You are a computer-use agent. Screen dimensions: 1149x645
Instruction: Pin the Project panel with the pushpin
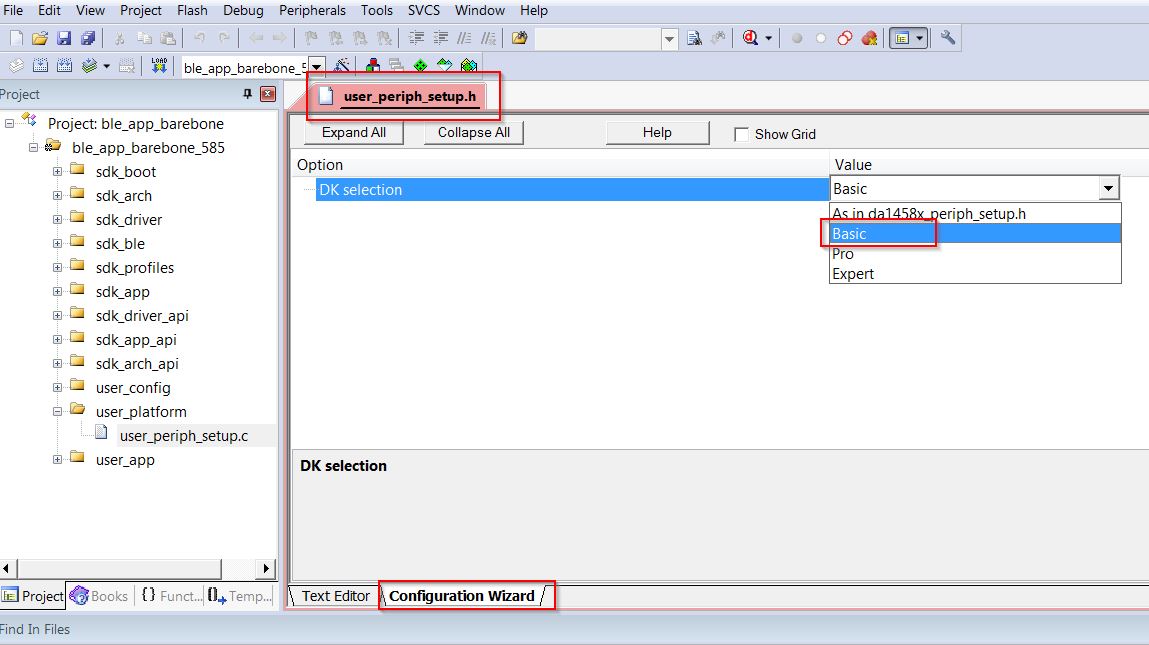(248, 94)
